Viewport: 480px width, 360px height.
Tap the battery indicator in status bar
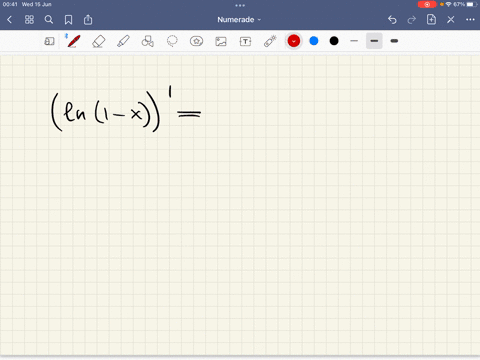[472, 4]
